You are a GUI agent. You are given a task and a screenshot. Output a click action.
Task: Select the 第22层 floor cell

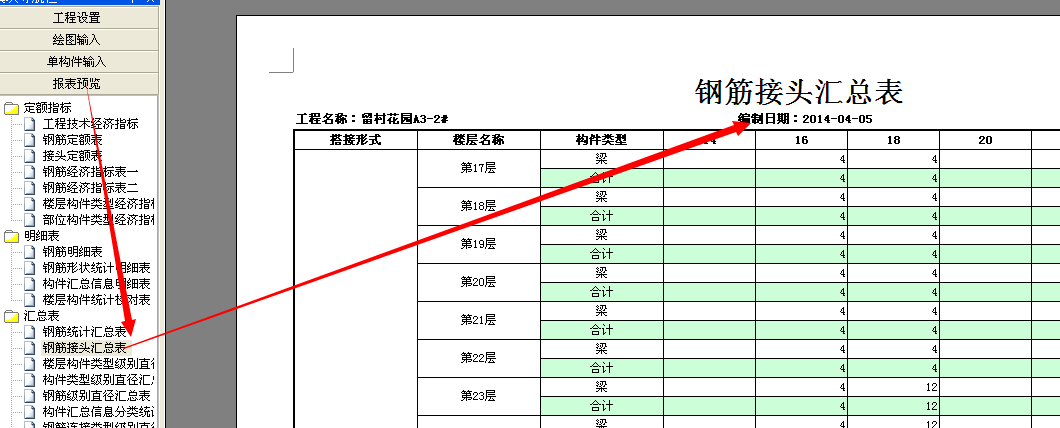479,358
